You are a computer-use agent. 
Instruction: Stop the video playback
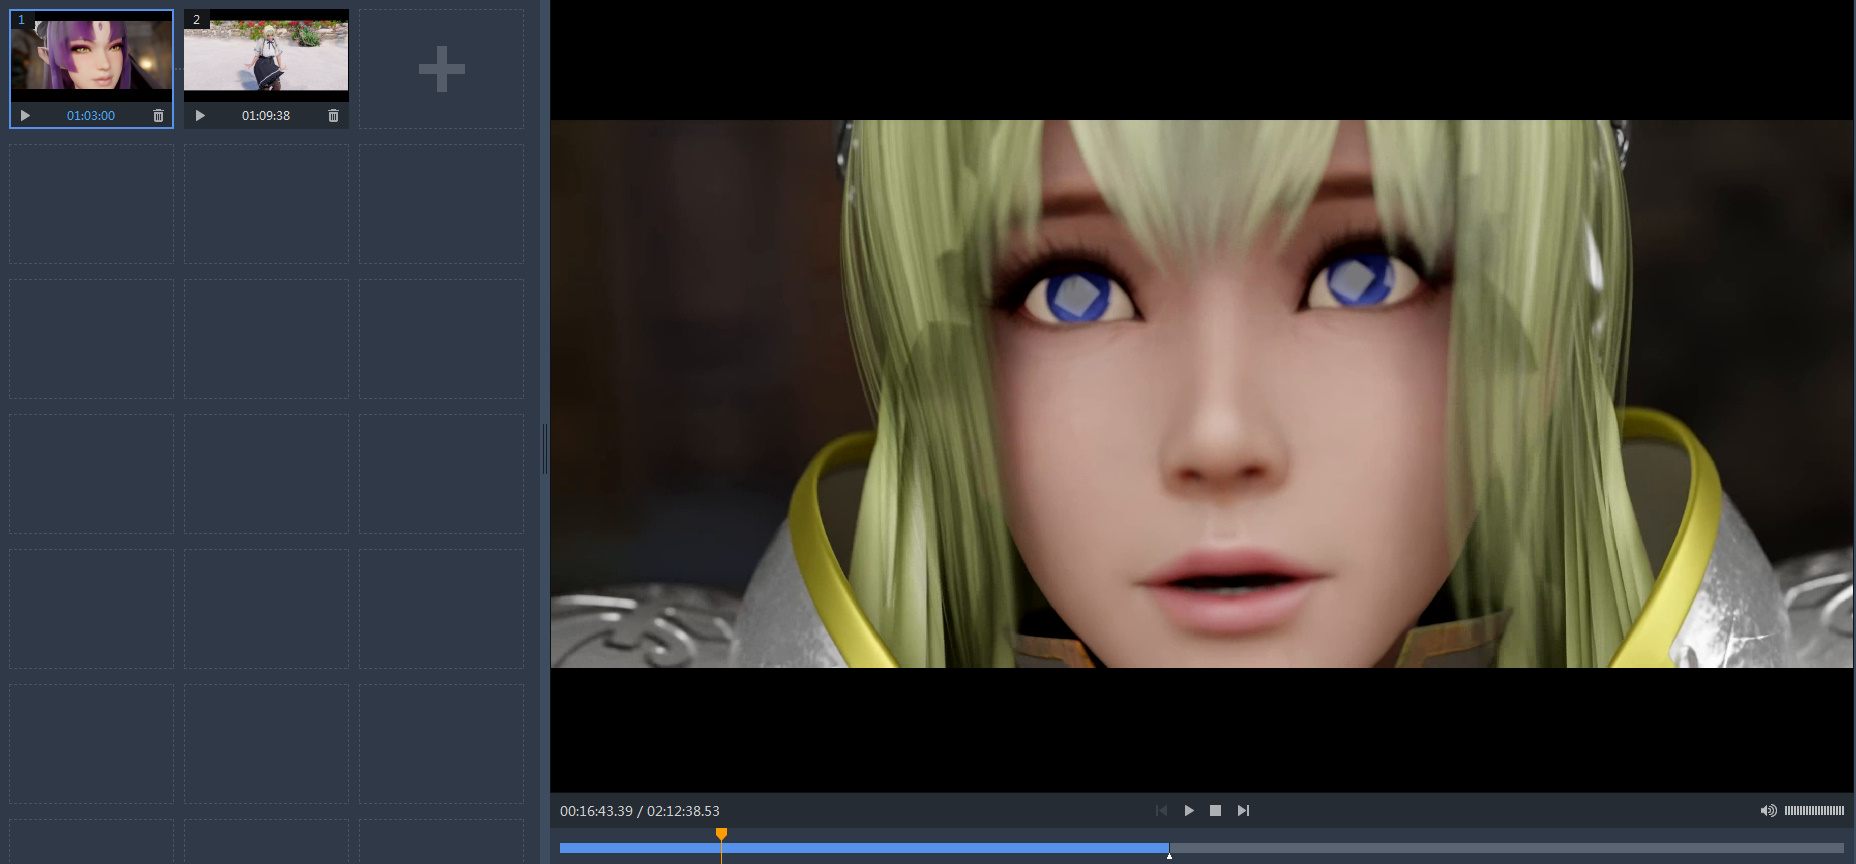(1215, 811)
